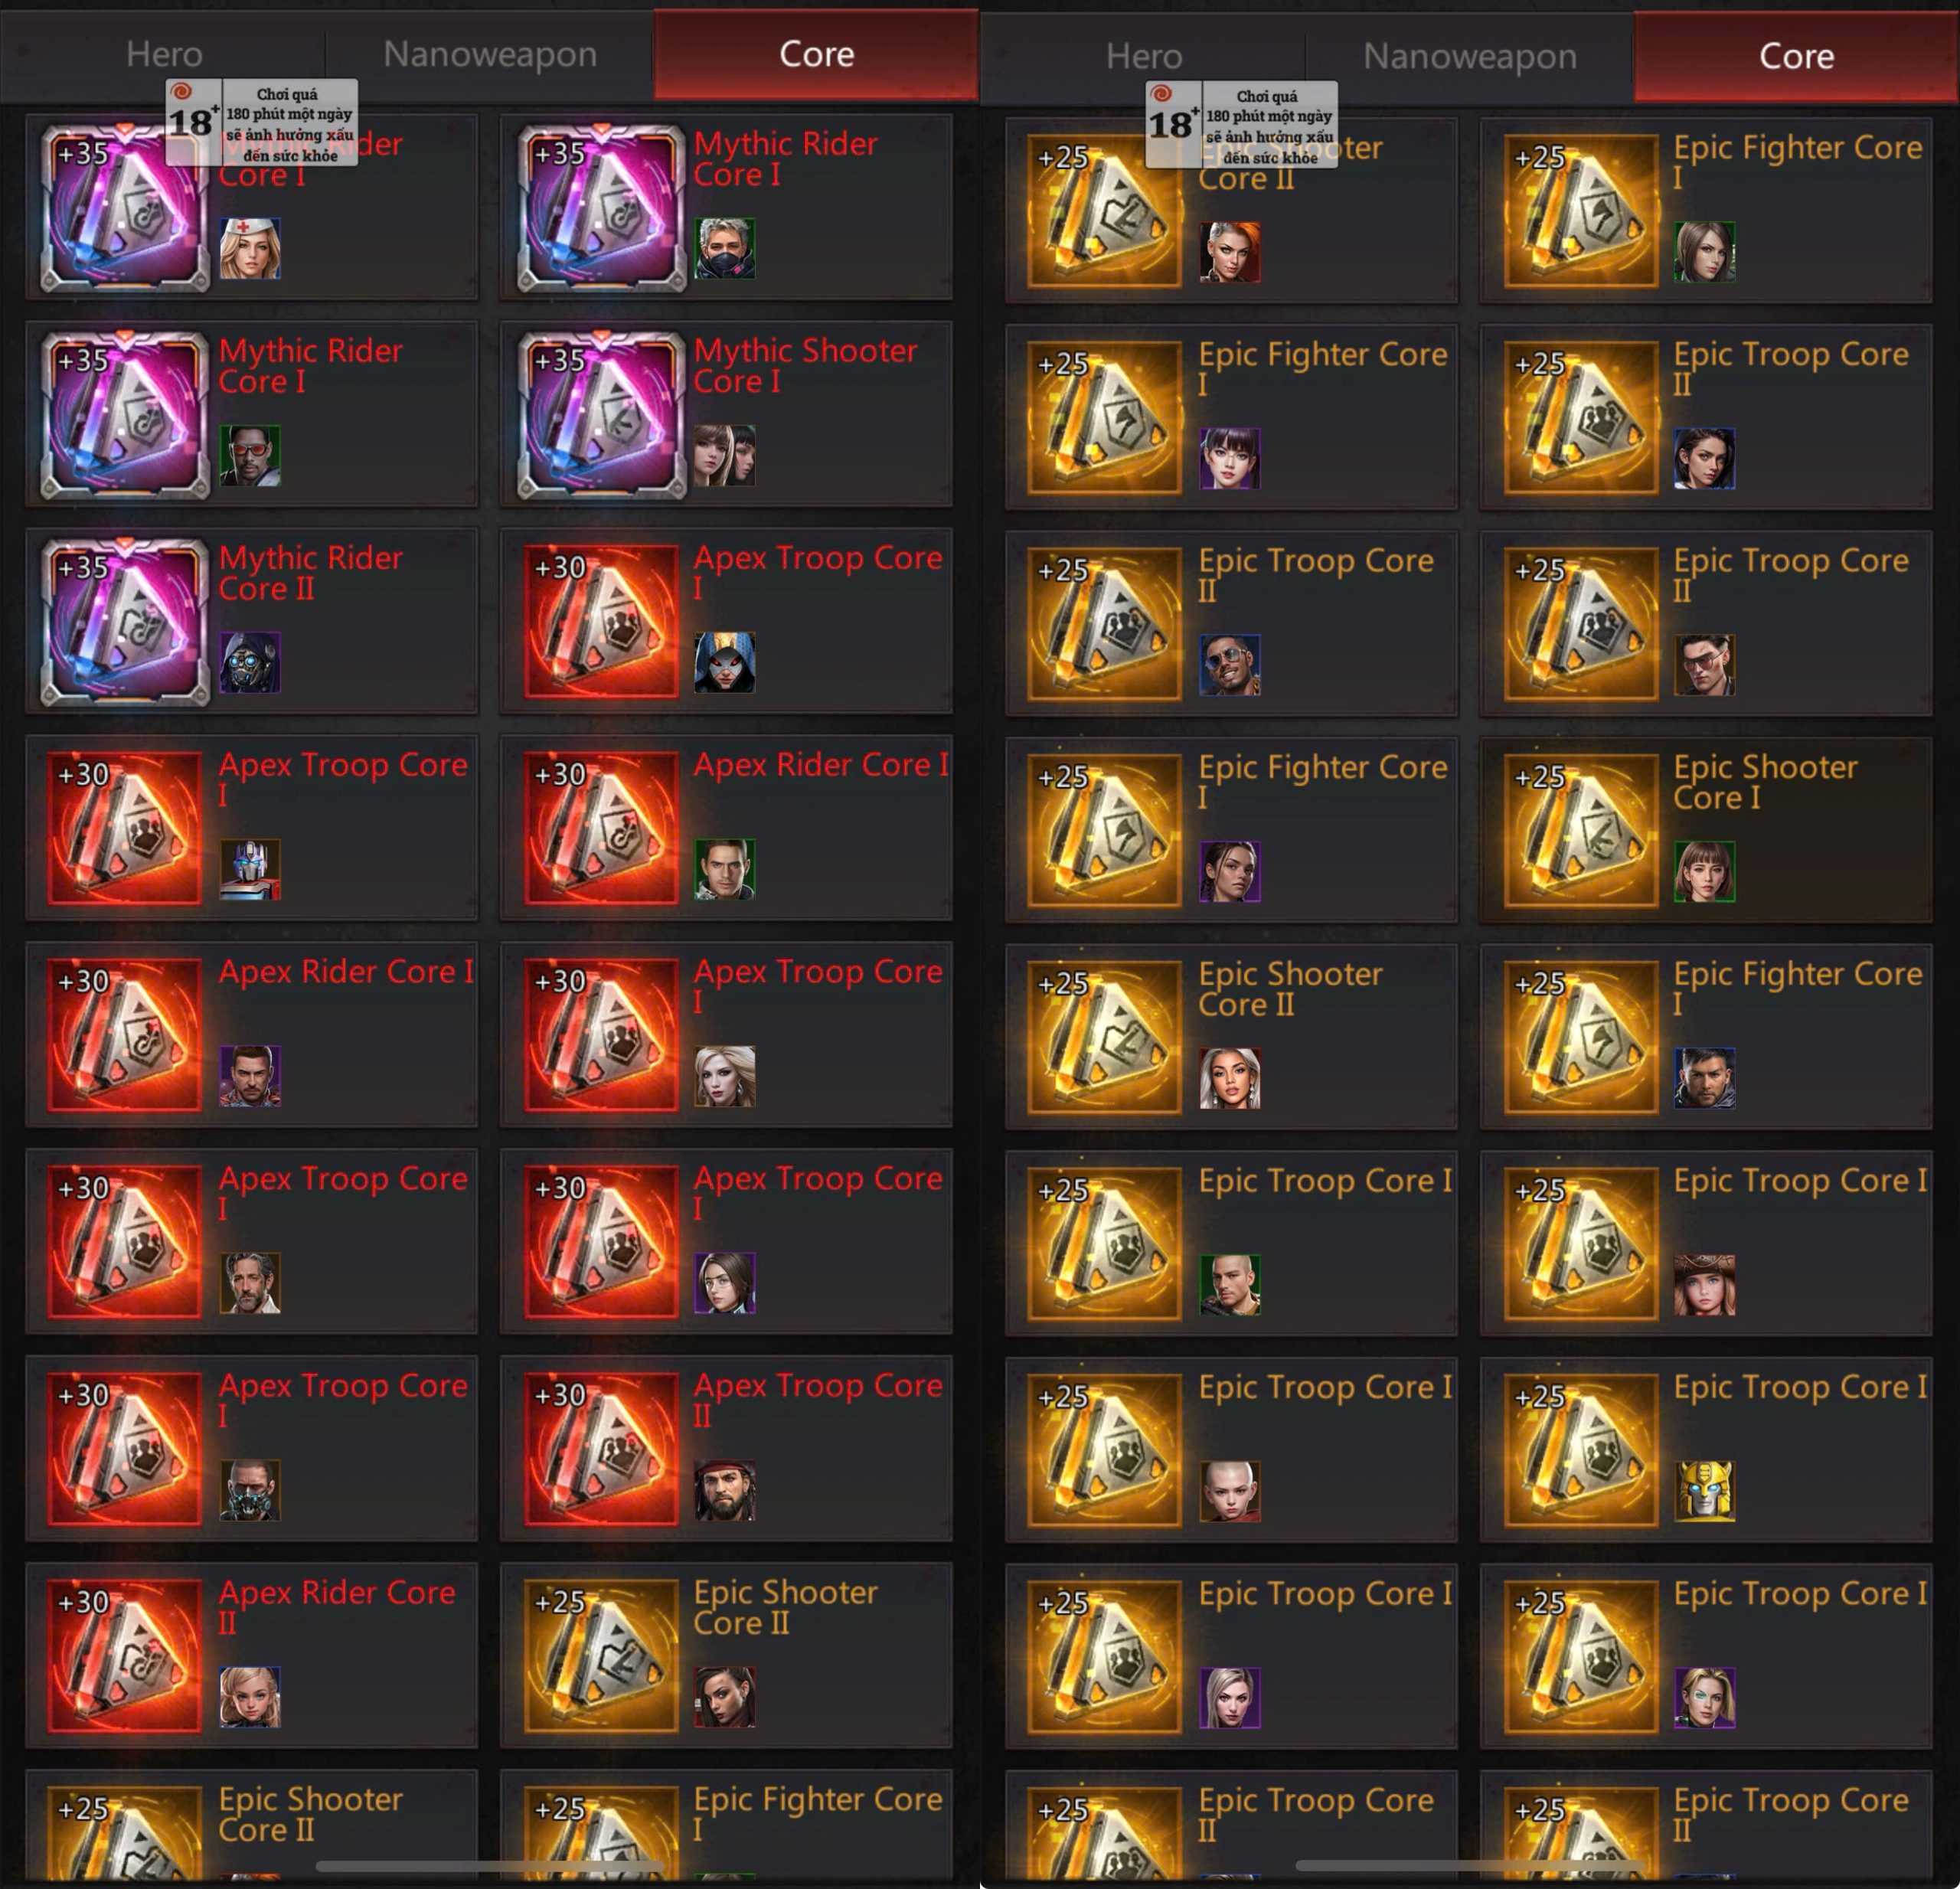
Task: Select the Core tab on left panel
Action: tap(816, 54)
